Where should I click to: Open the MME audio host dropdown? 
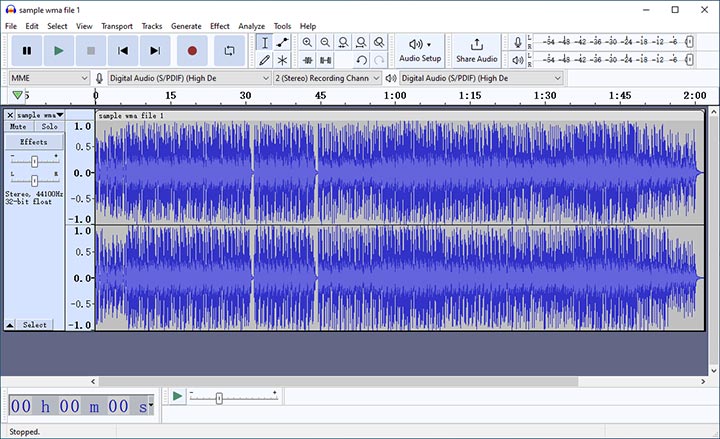49,77
